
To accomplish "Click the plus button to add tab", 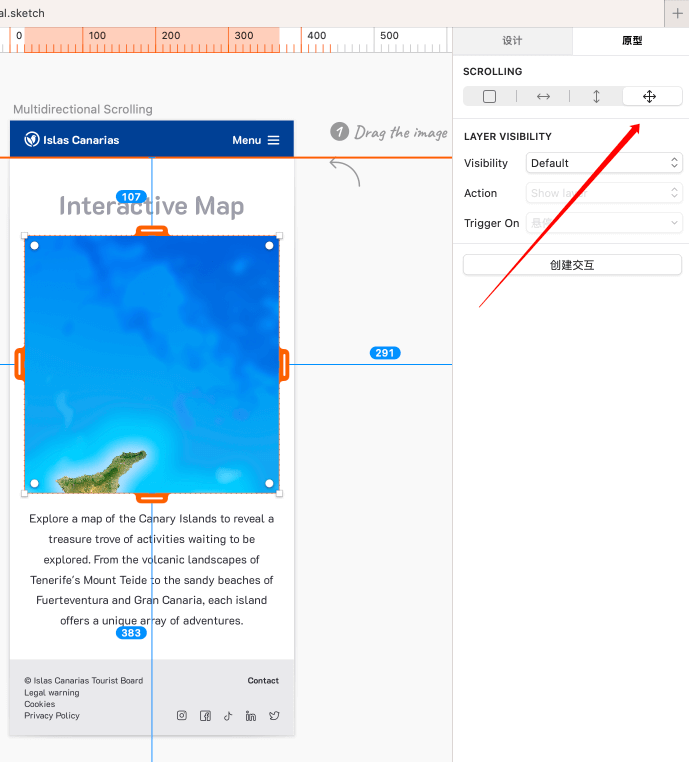I will pos(677,13).
